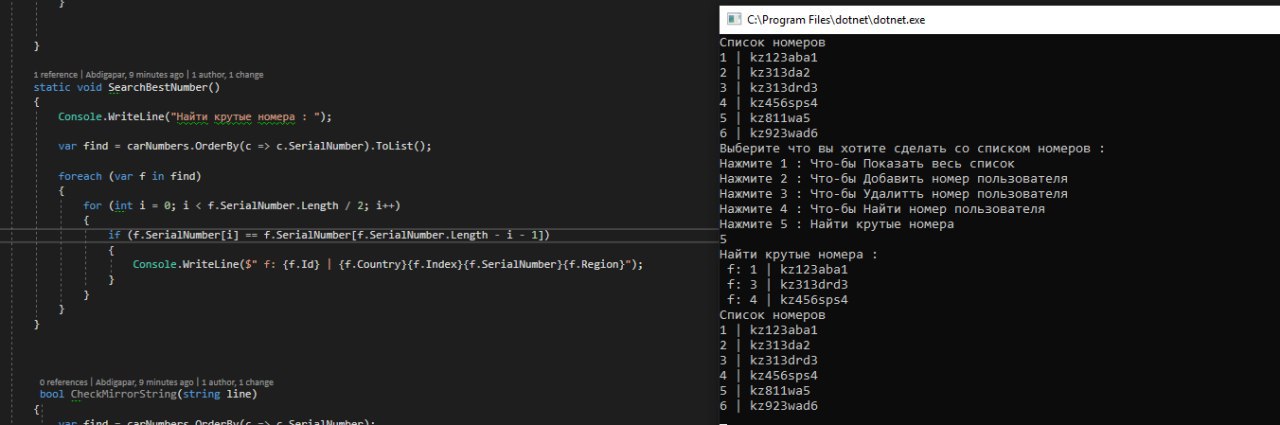Click console line 'Нажмите 4 : Что-бы Найти номер'
Viewport: 1280px width, 425px height.
pyautogui.click(x=882, y=209)
